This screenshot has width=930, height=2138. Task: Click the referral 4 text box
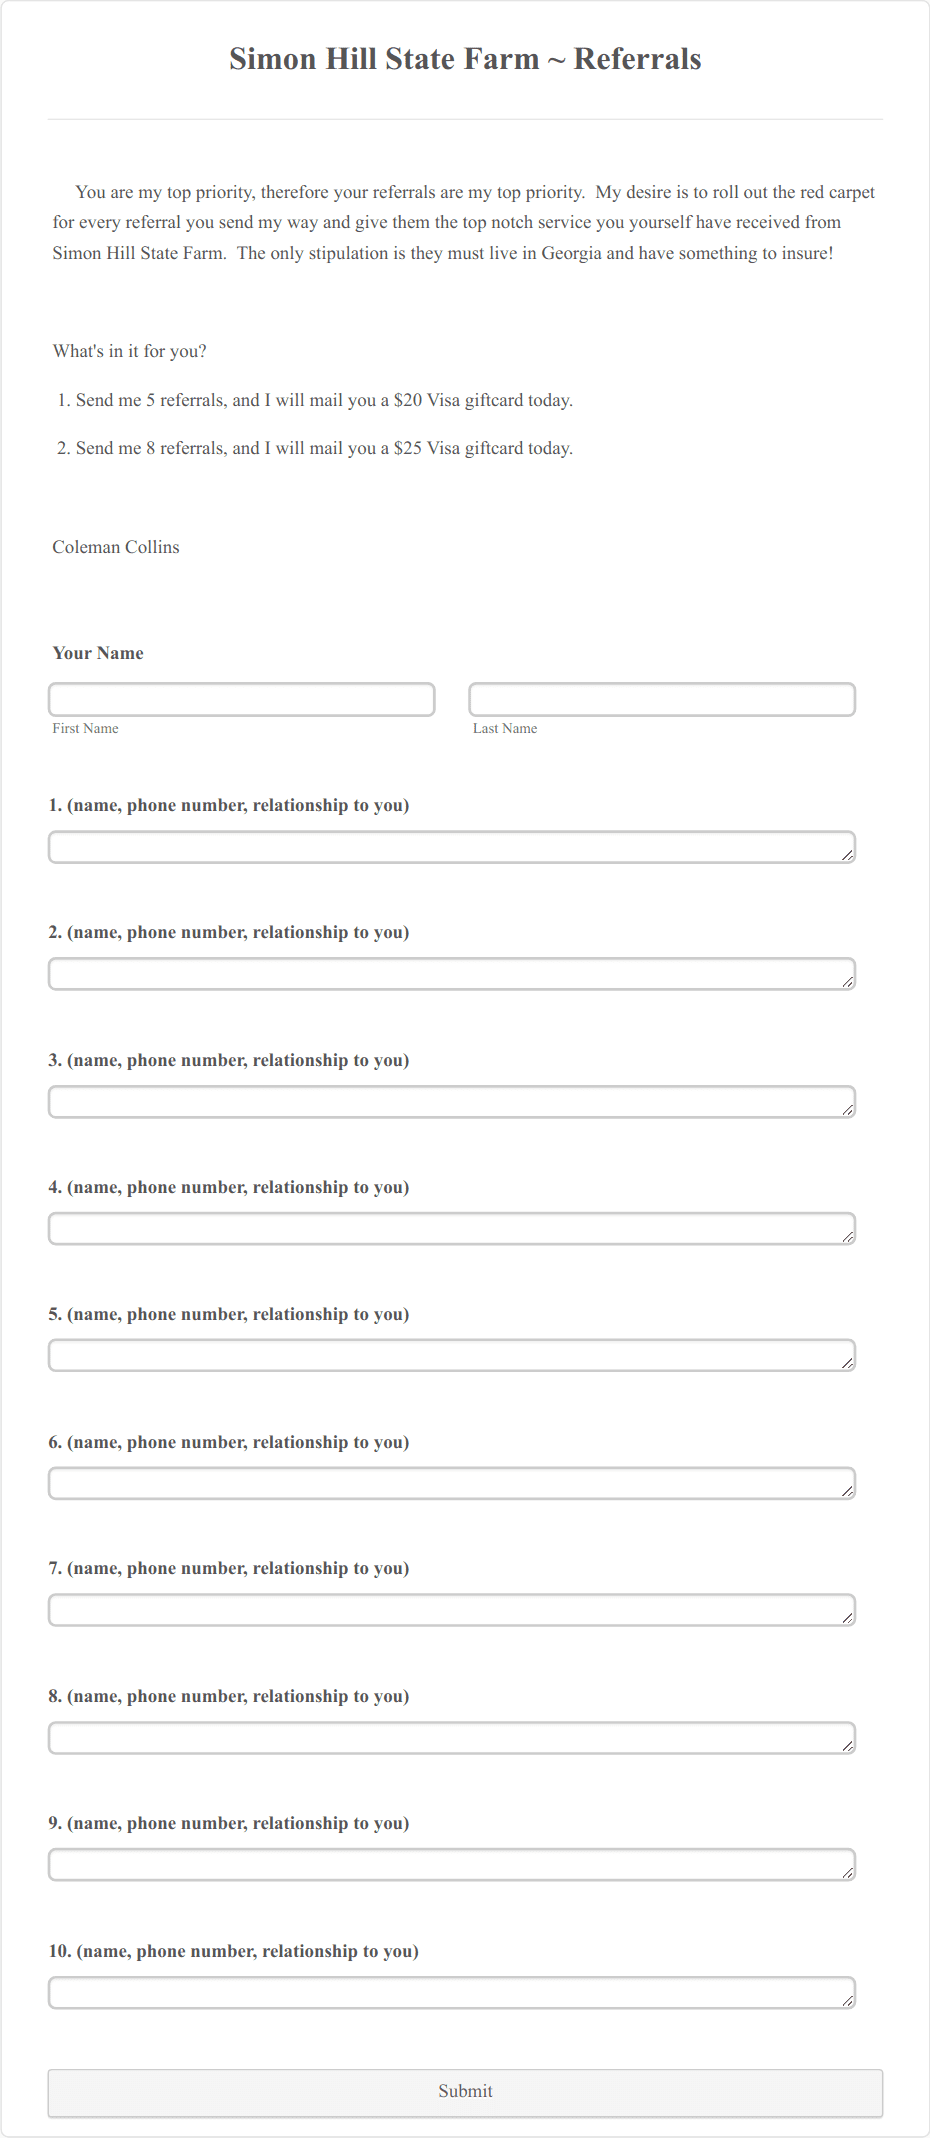point(450,1230)
